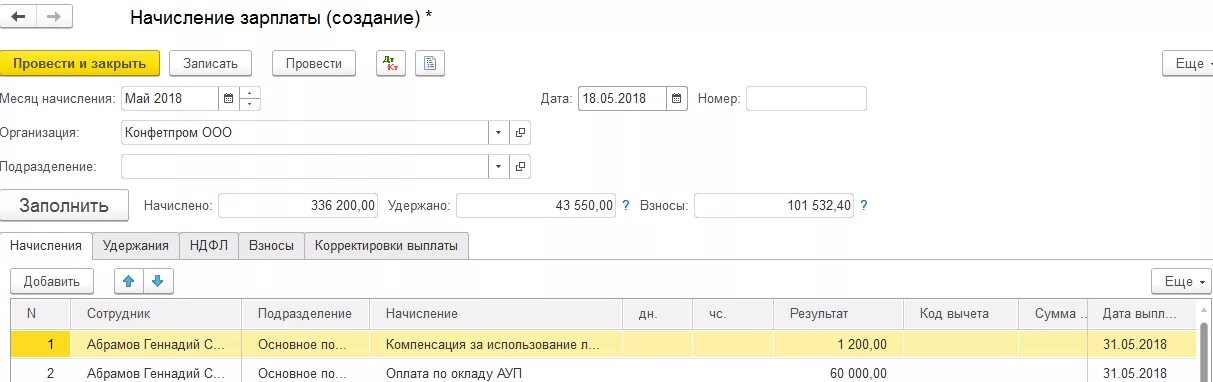
Task: Expand the Организация dropdown list
Action: (x=499, y=132)
